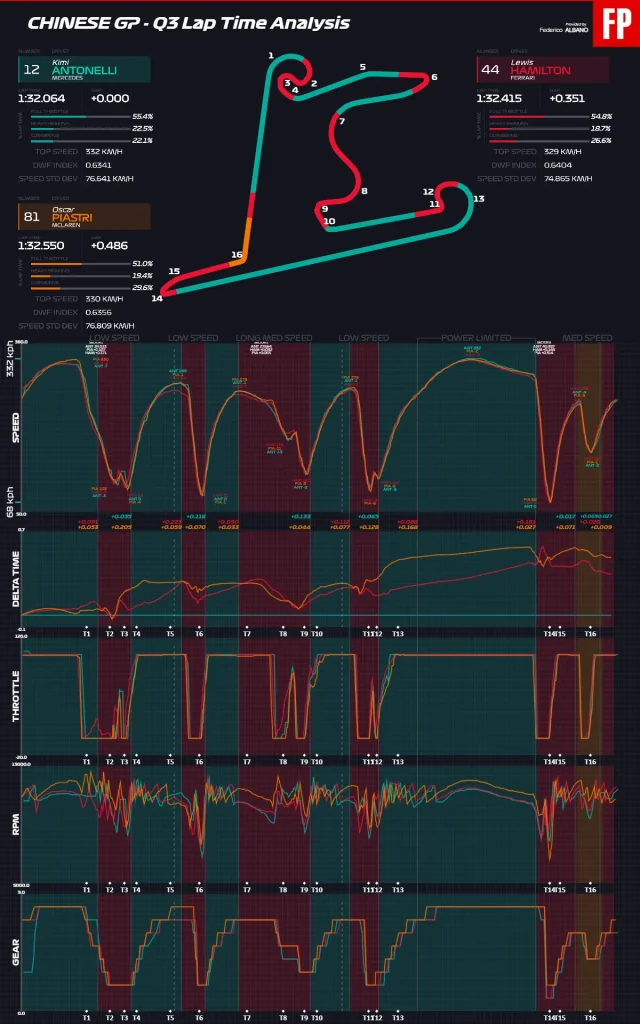
Task: Click the T16 marker below the gear chart
Action: click(x=590, y=1017)
